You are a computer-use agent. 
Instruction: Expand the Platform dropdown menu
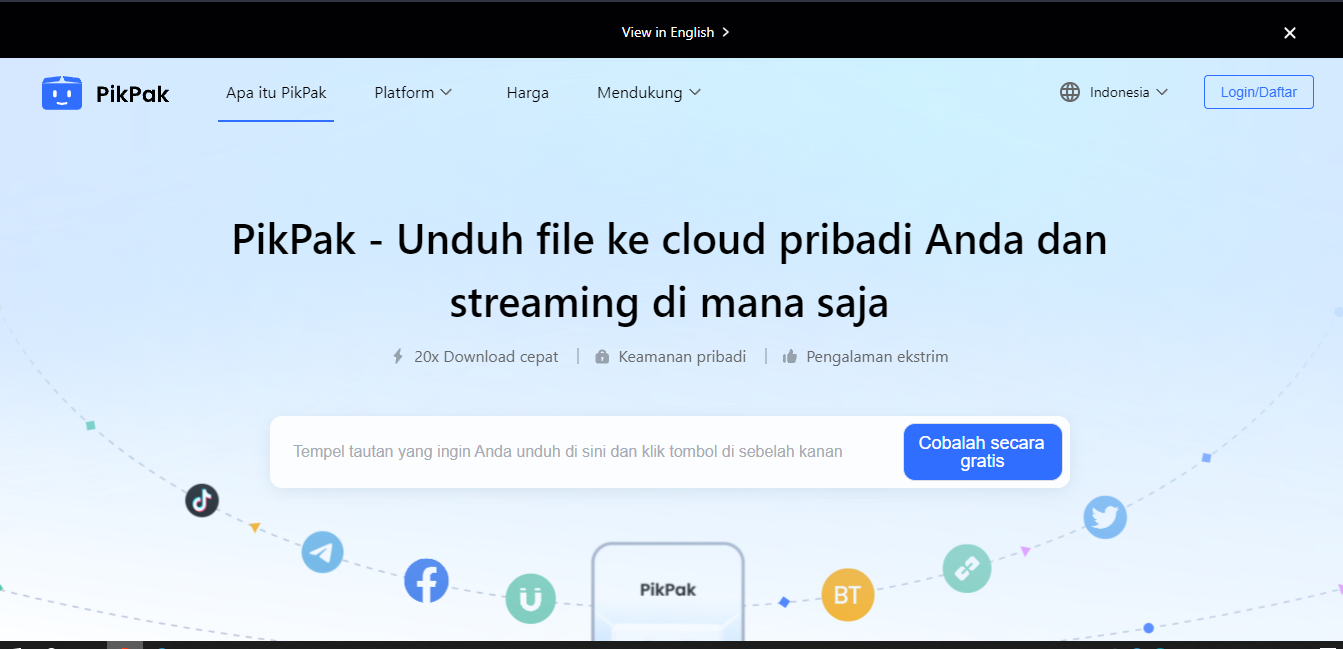pyautogui.click(x=414, y=92)
